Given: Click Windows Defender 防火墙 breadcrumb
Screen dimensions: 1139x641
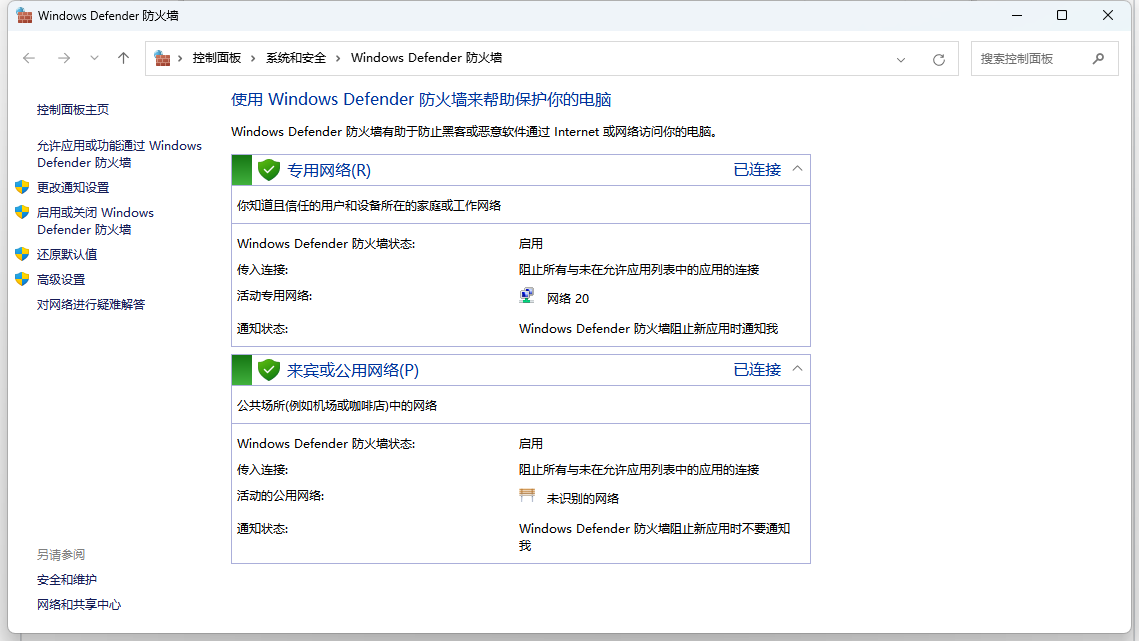Looking at the screenshot, I should click(426, 58).
